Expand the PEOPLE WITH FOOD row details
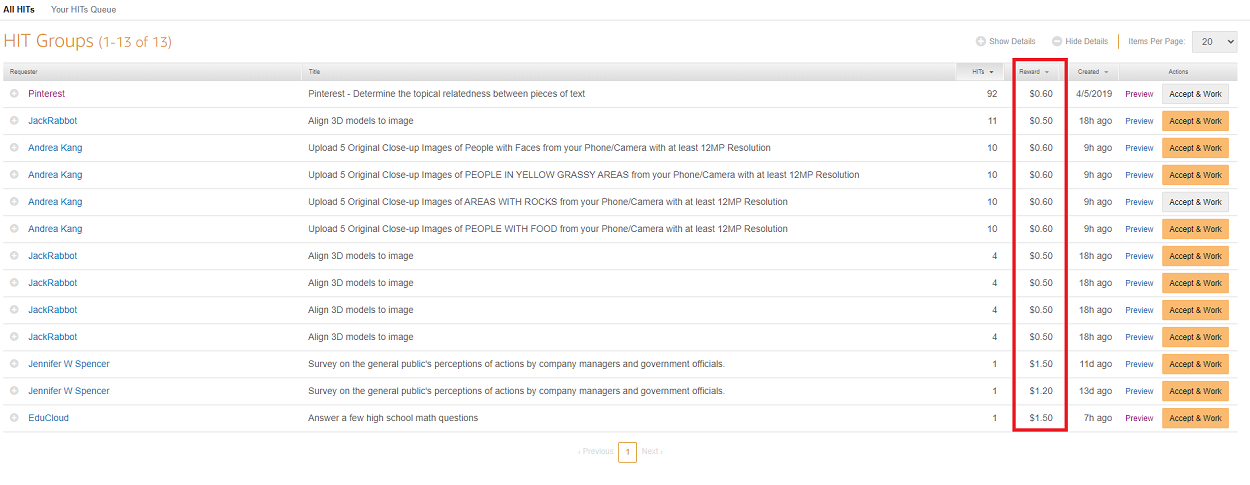Screen dimensions: 1250x485 pyautogui.click(x=14, y=229)
